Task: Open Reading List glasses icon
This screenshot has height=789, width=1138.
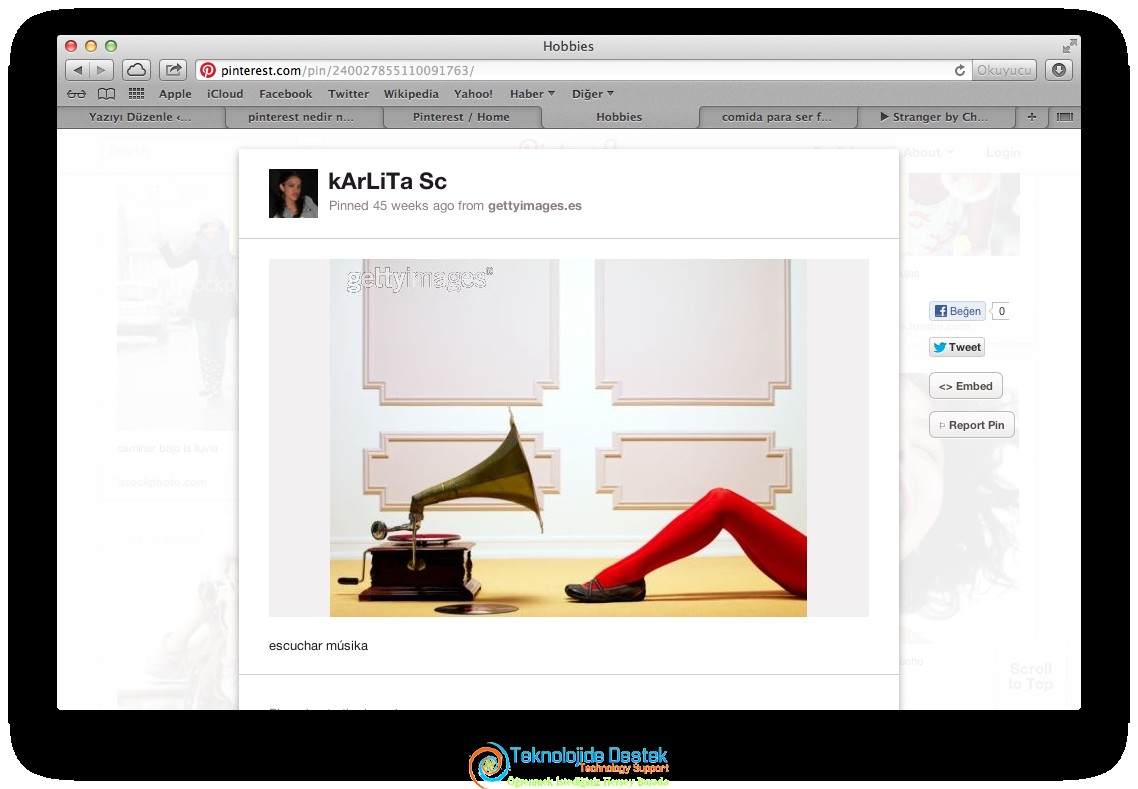Action: coord(76,94)
